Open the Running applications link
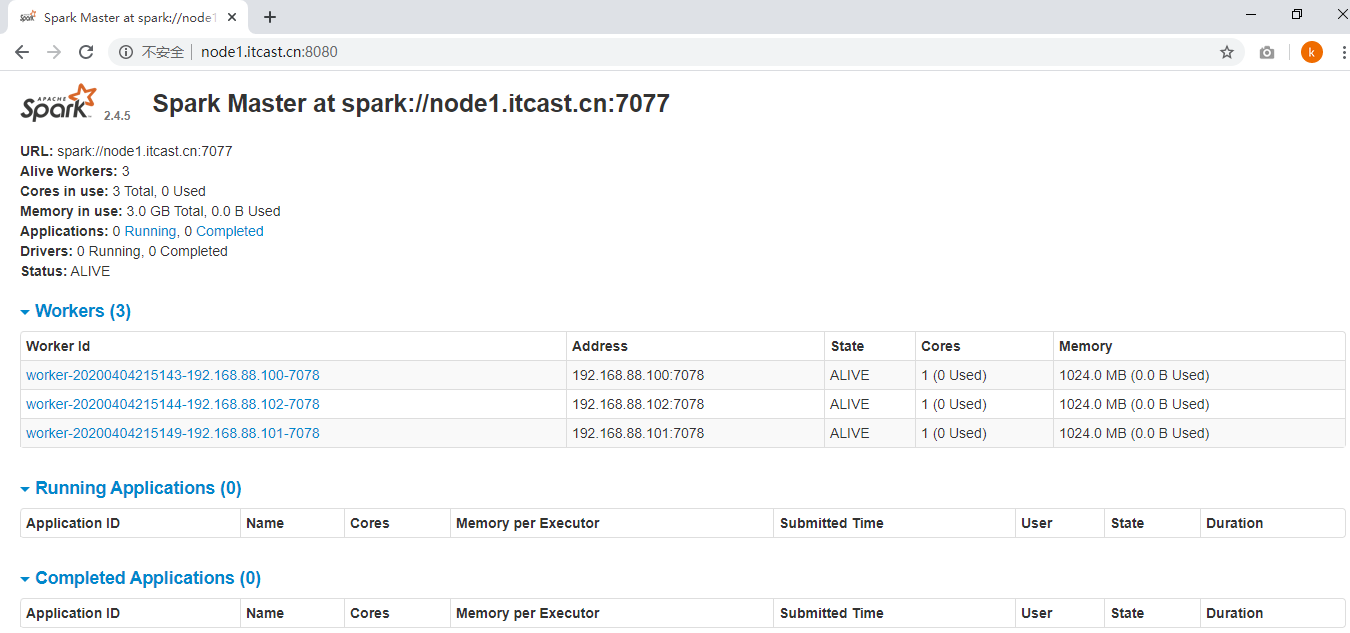The image size is (1350, 633). pyautogui.click(x=150, y=231)
